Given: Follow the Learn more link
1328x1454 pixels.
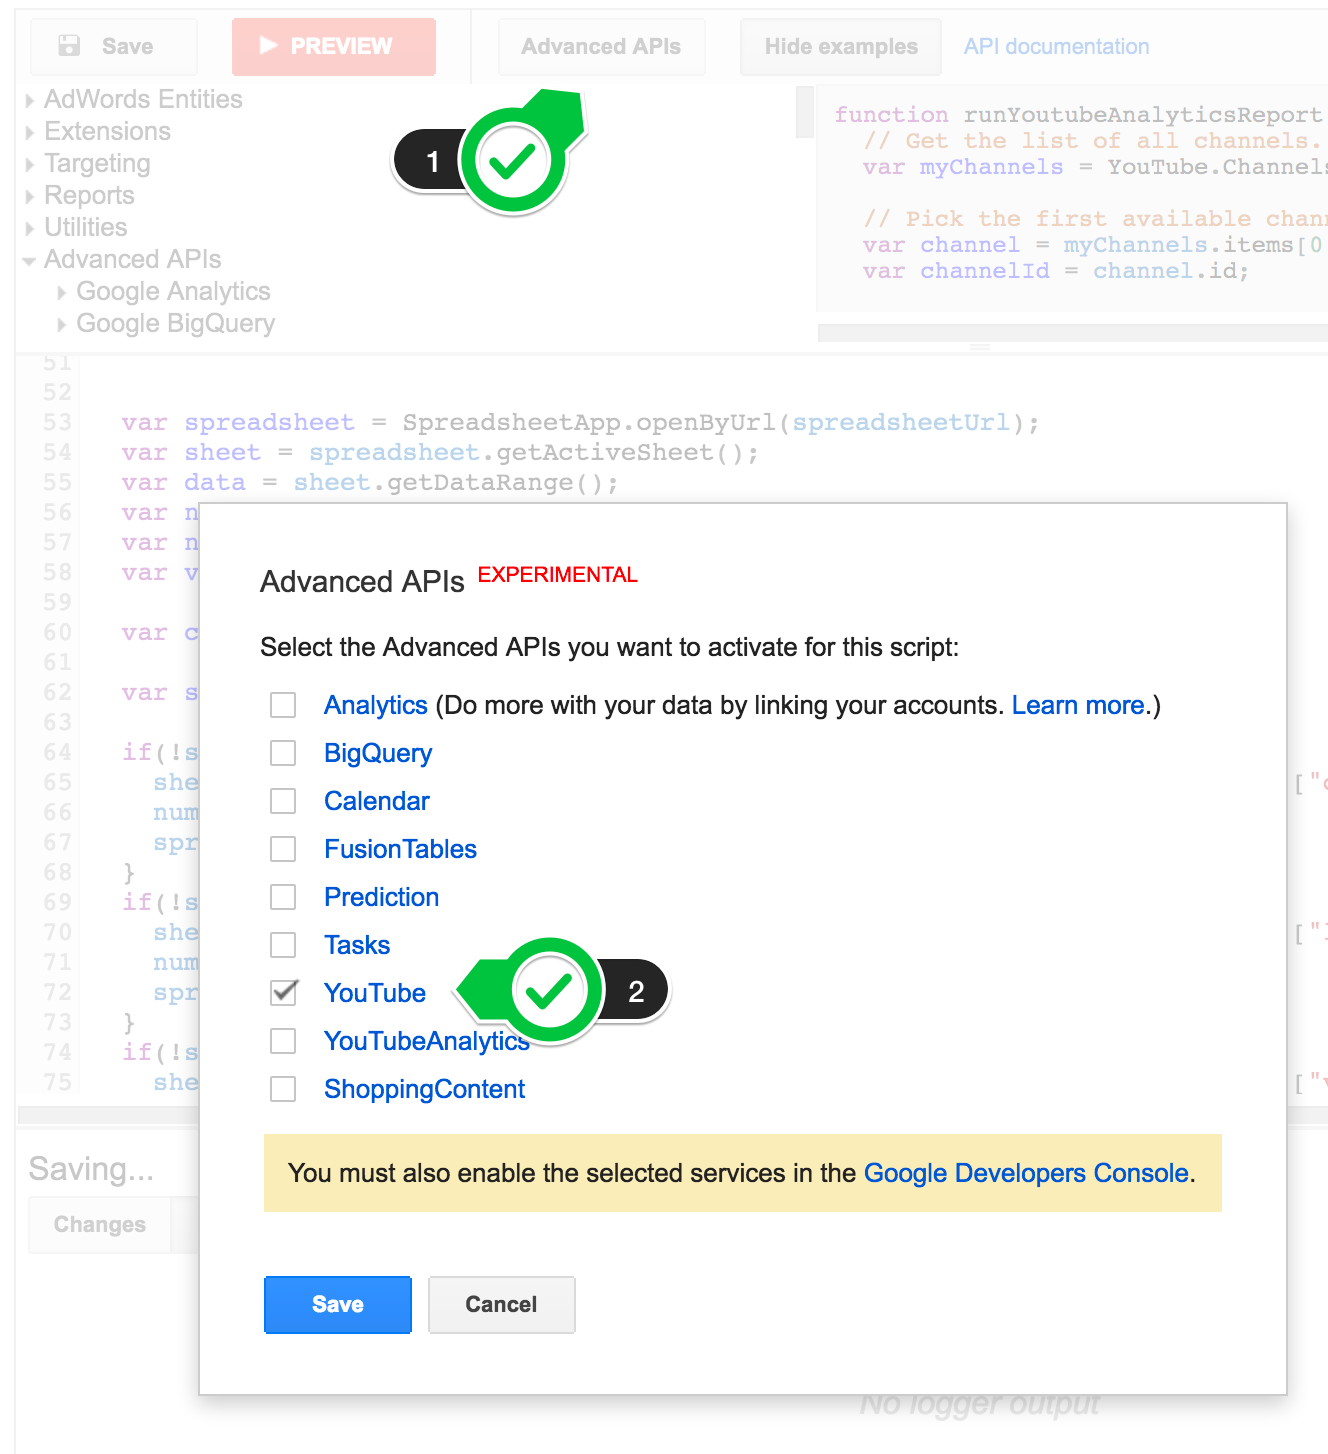Looking at the screenshot, I should (x=1078, y=705).
